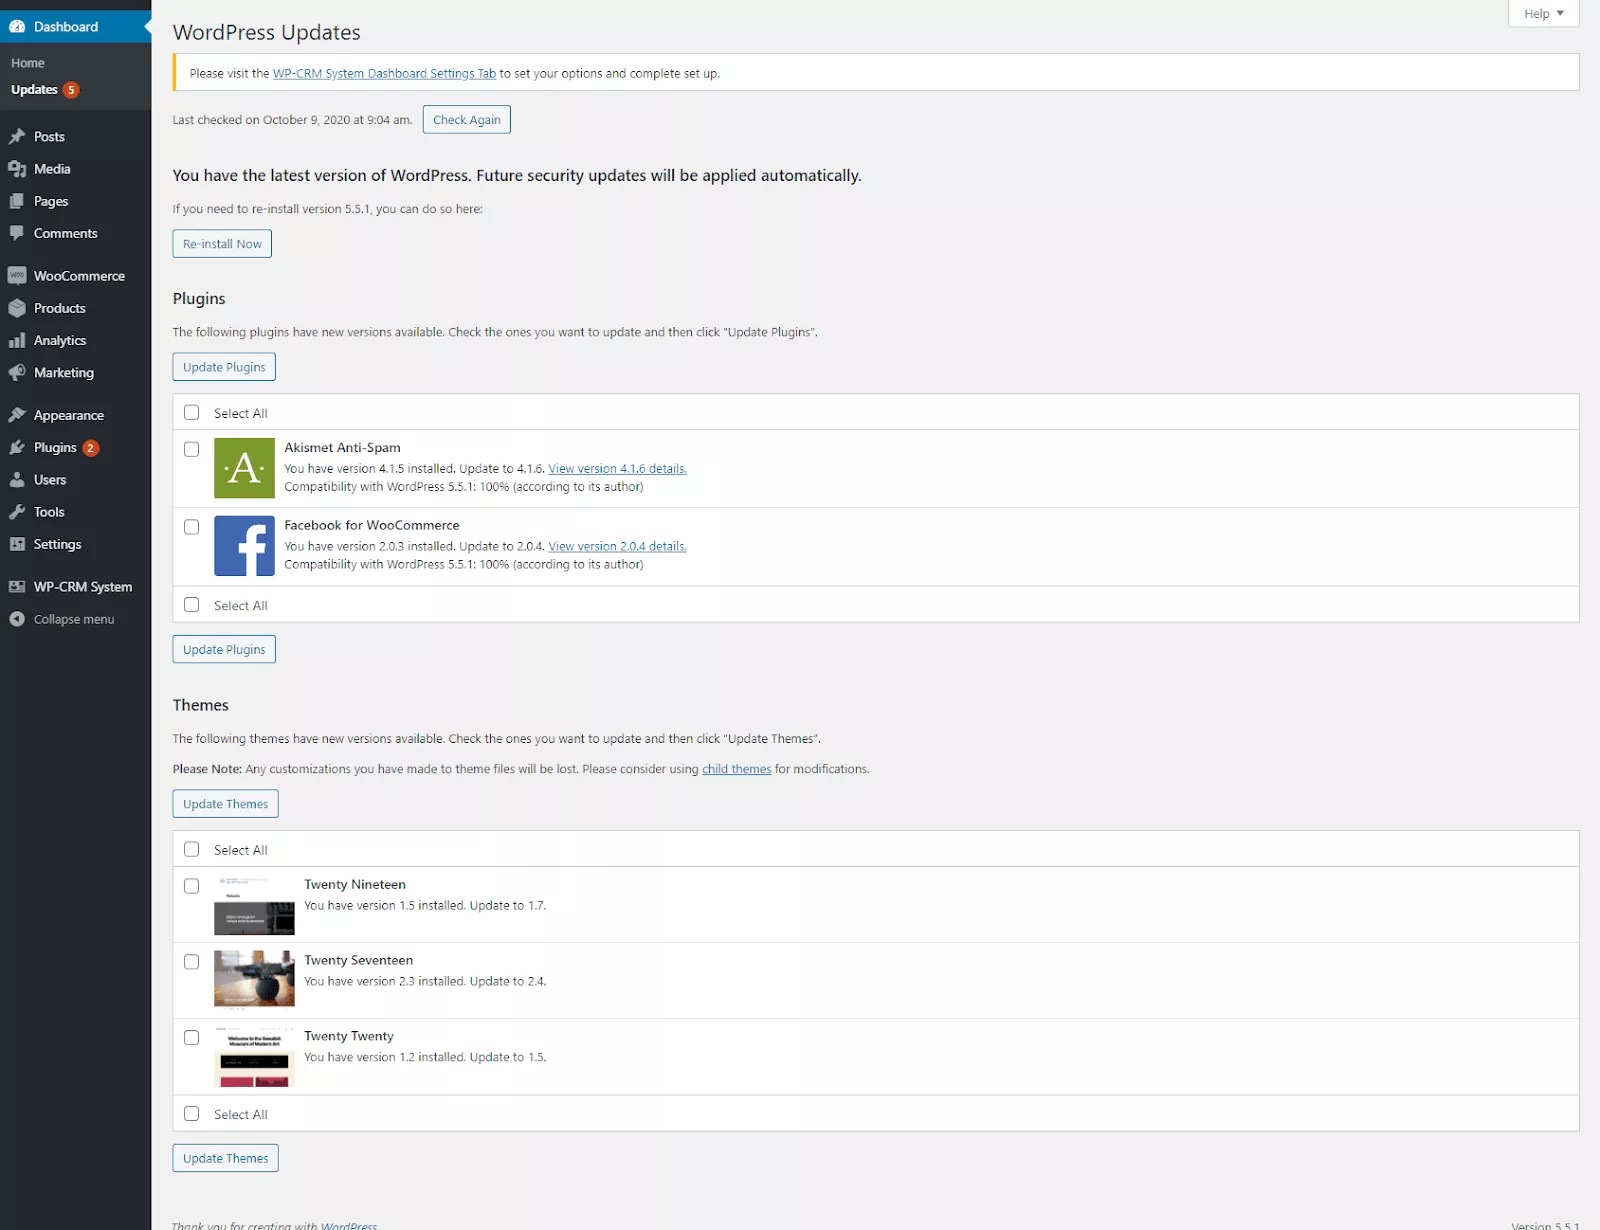The height and width of the screenshot is (1230, 1600).
Task: Click the Collapse menu arrow icon
Action: pos(17,619)
